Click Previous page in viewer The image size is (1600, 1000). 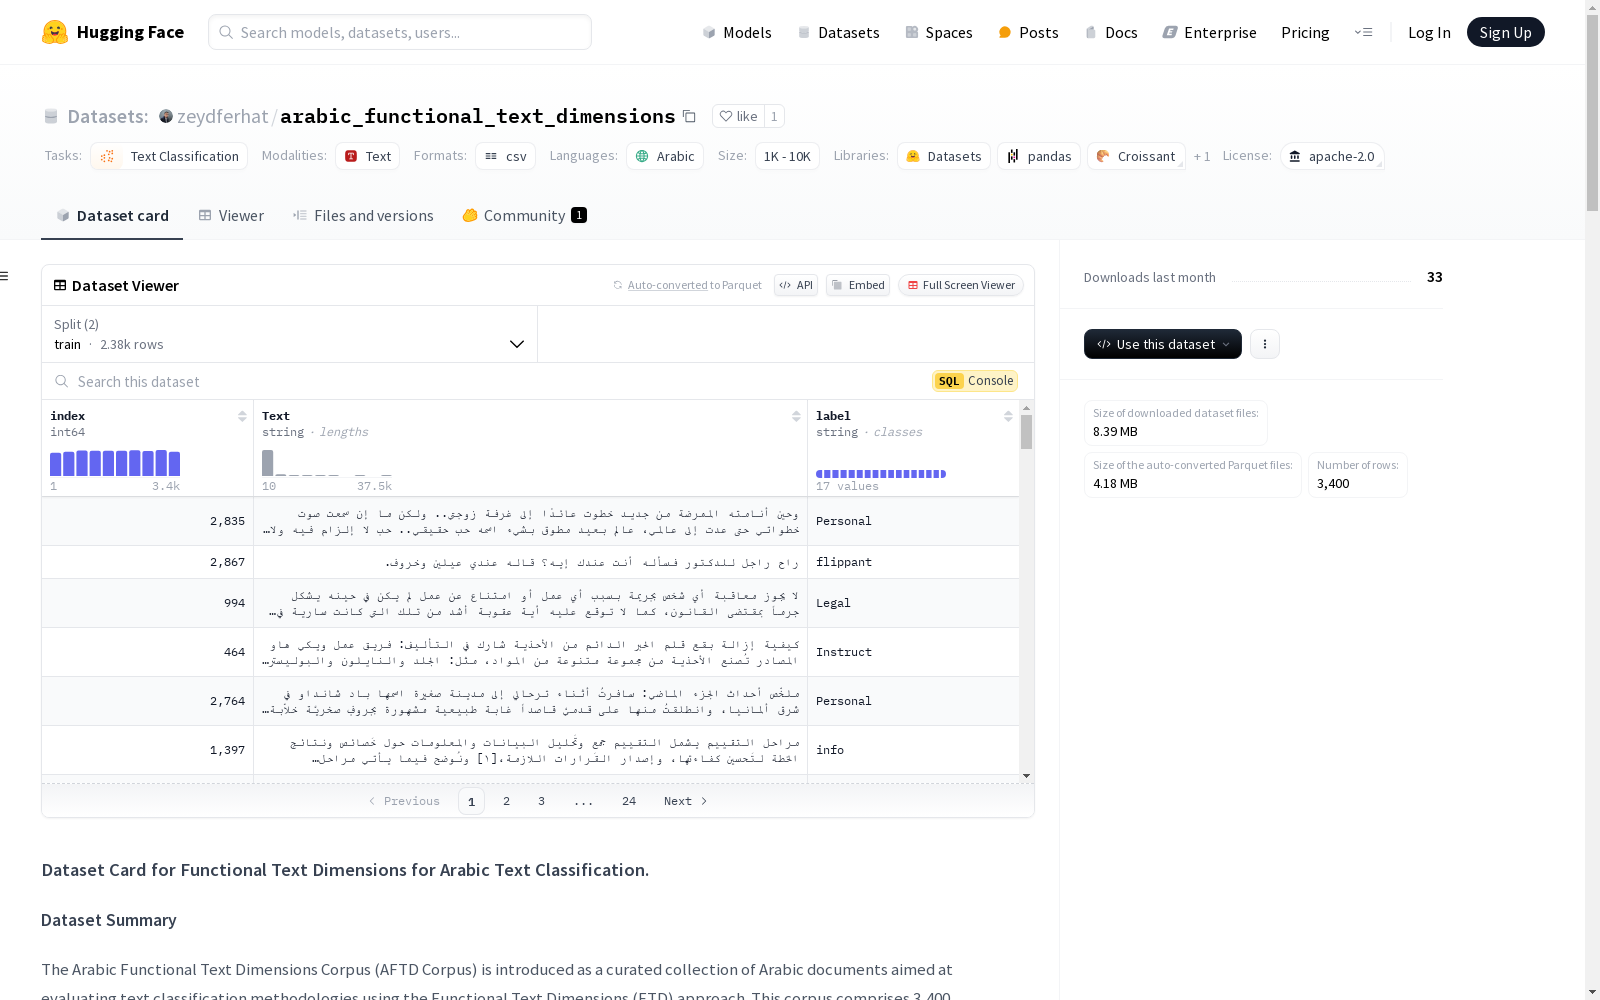click(404, 801)
